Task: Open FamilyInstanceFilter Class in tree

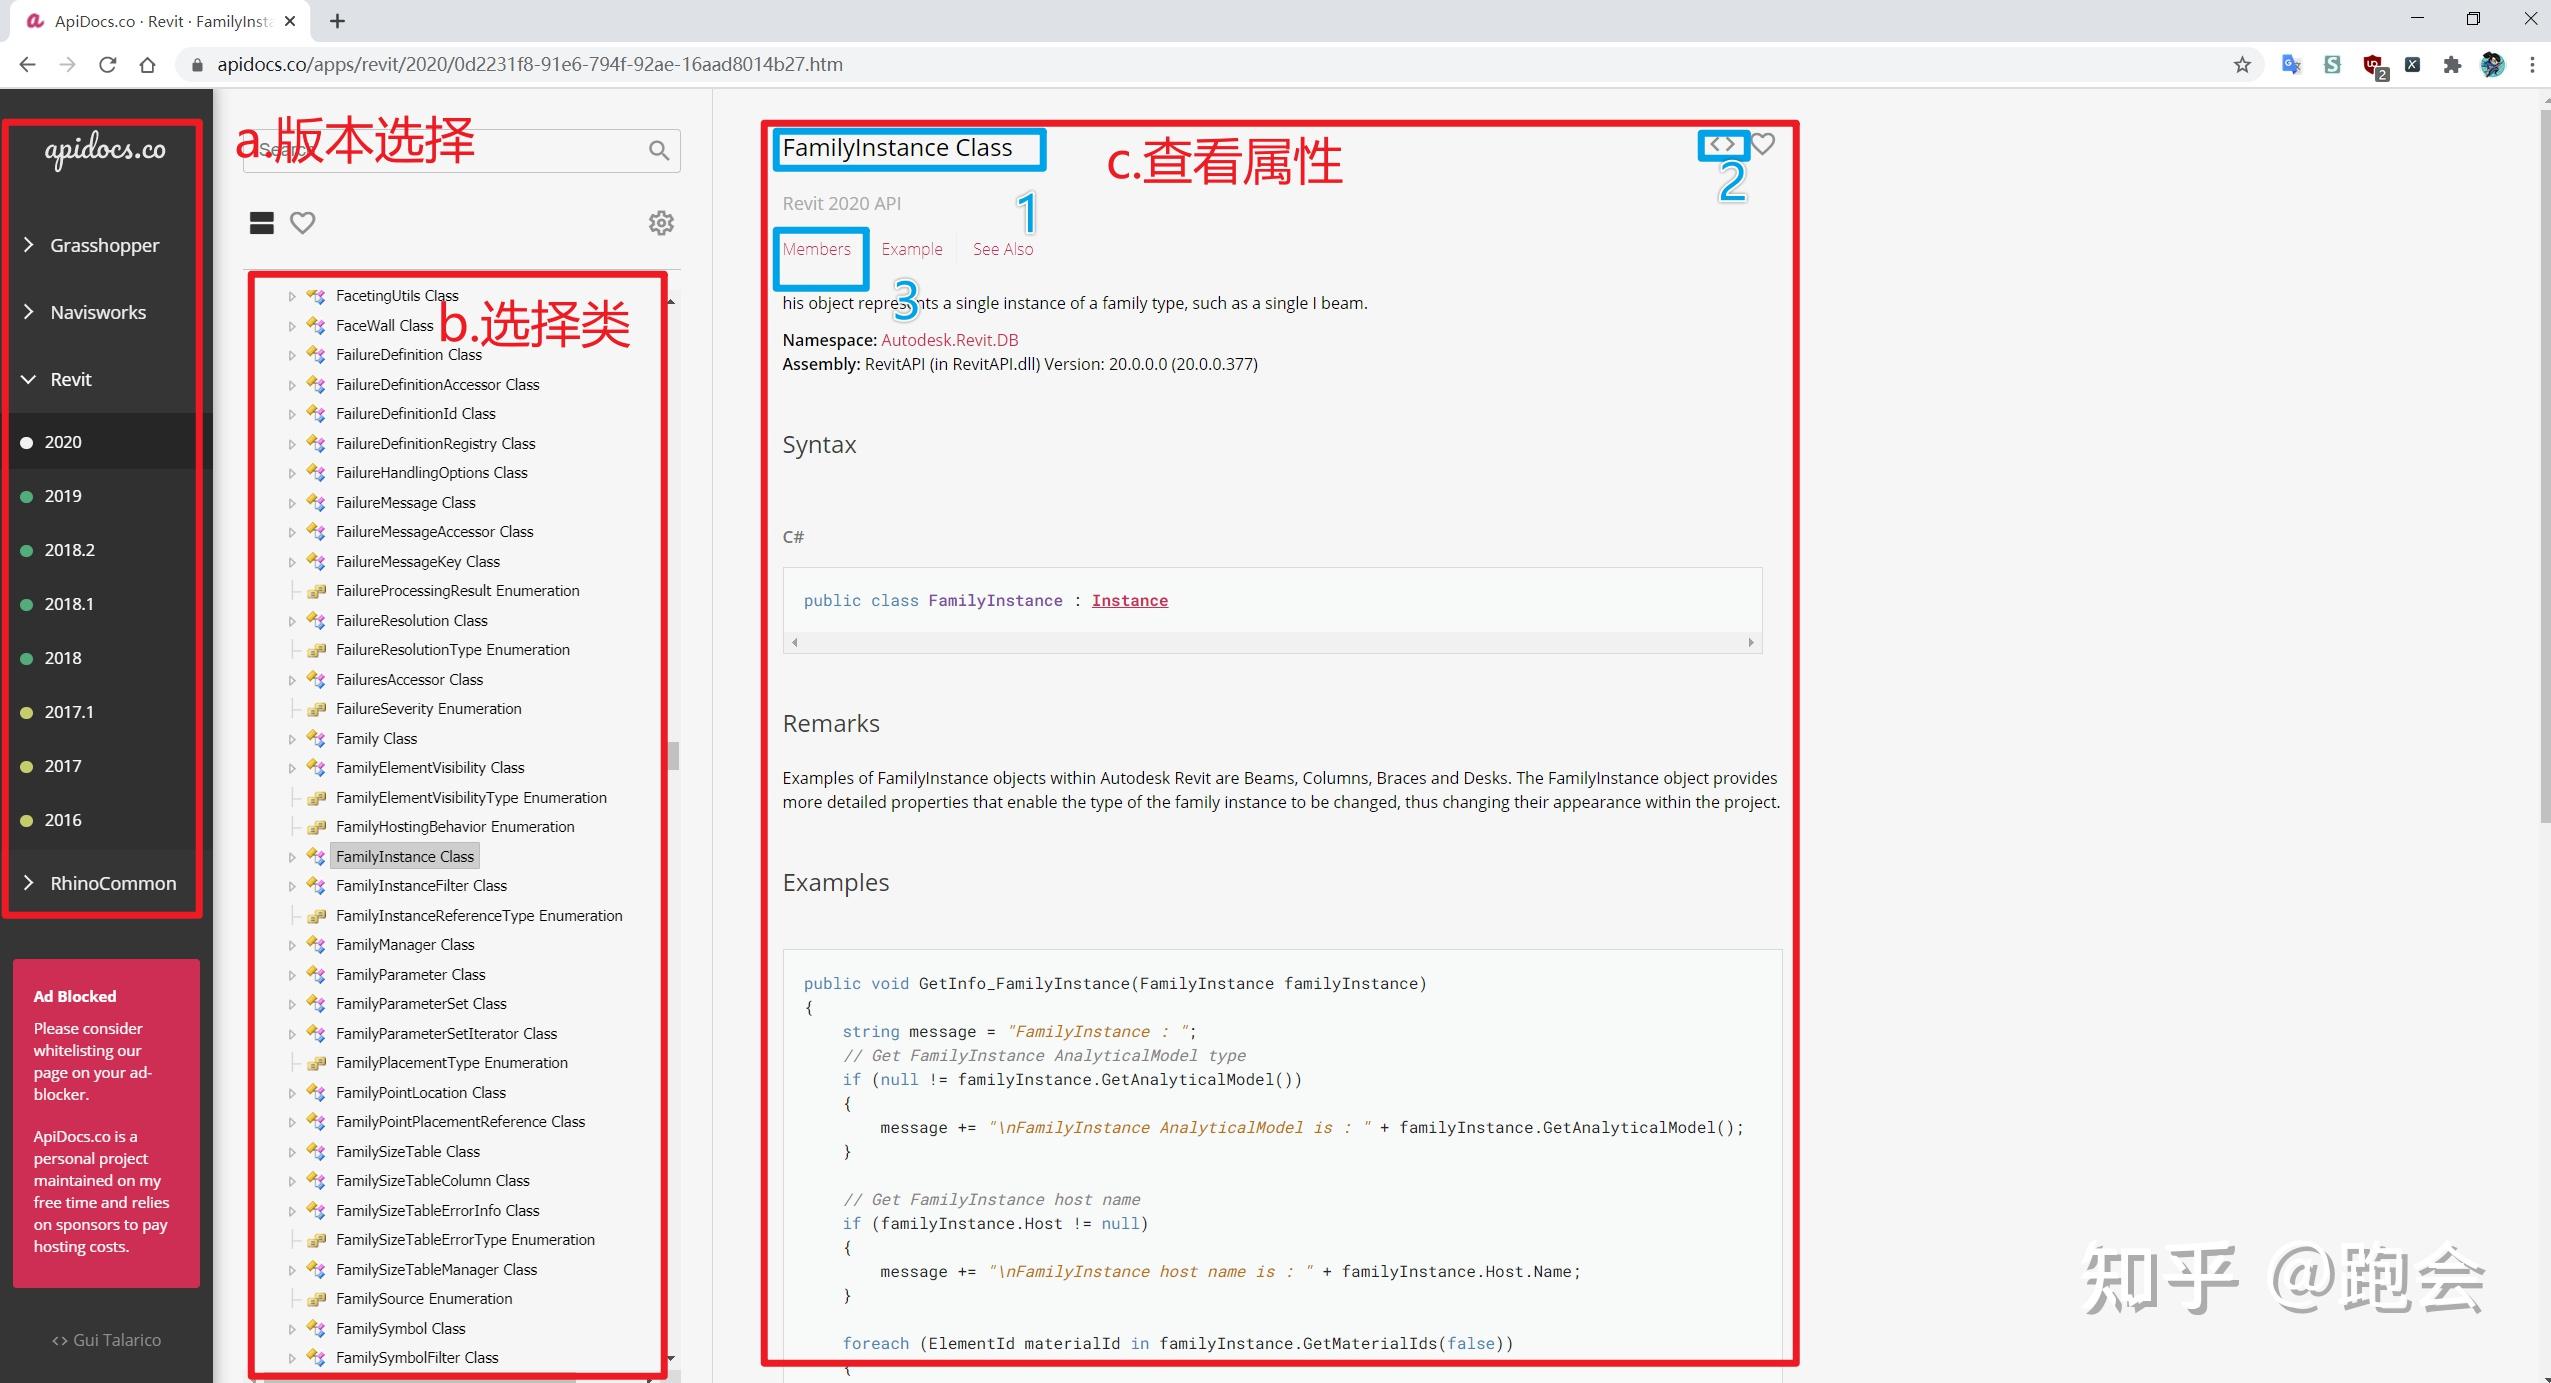Action: coord(421,886)
